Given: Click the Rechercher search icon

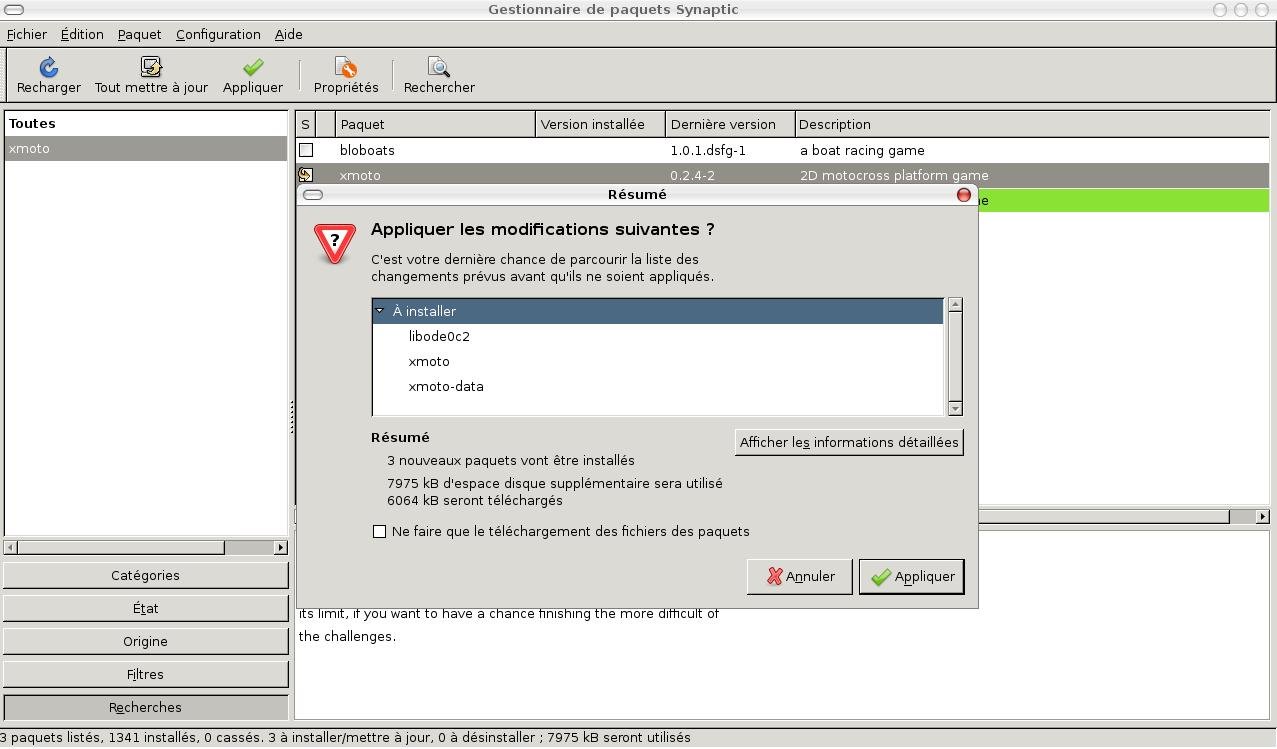Looking at the screenshot, I should [x=439, y=67].
